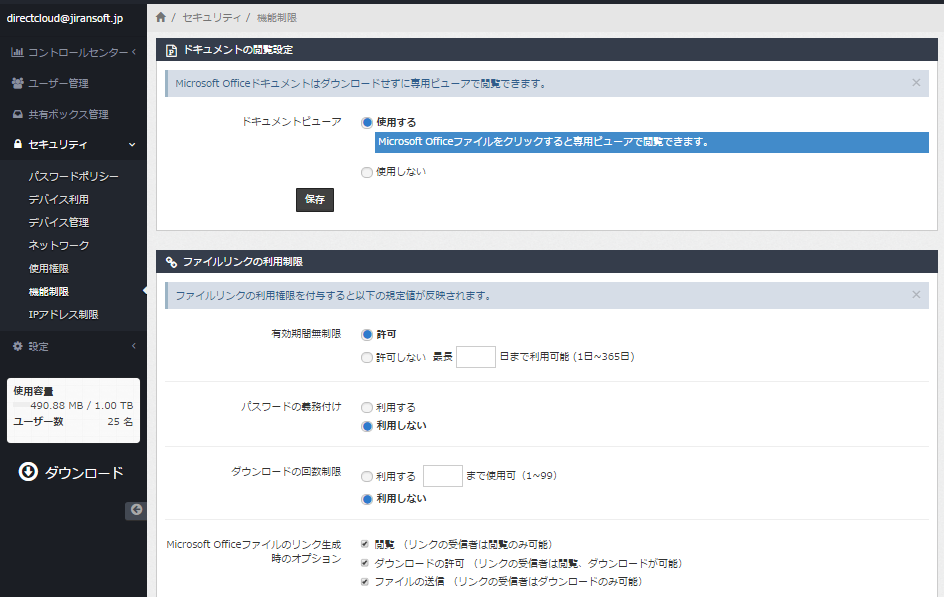Click the link icon in ファイルリンクの利用制限 header
Image resolution: width=944 pixels, height=597 pixels.
pos(172,262)
